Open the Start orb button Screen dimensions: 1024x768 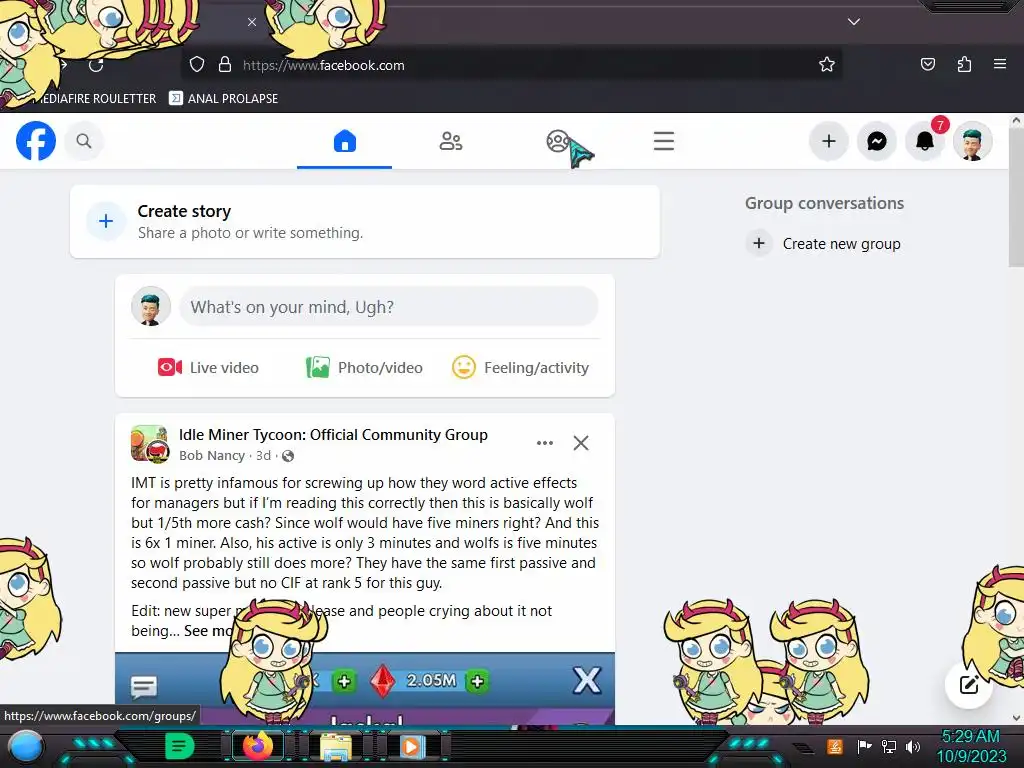(26, 746)
